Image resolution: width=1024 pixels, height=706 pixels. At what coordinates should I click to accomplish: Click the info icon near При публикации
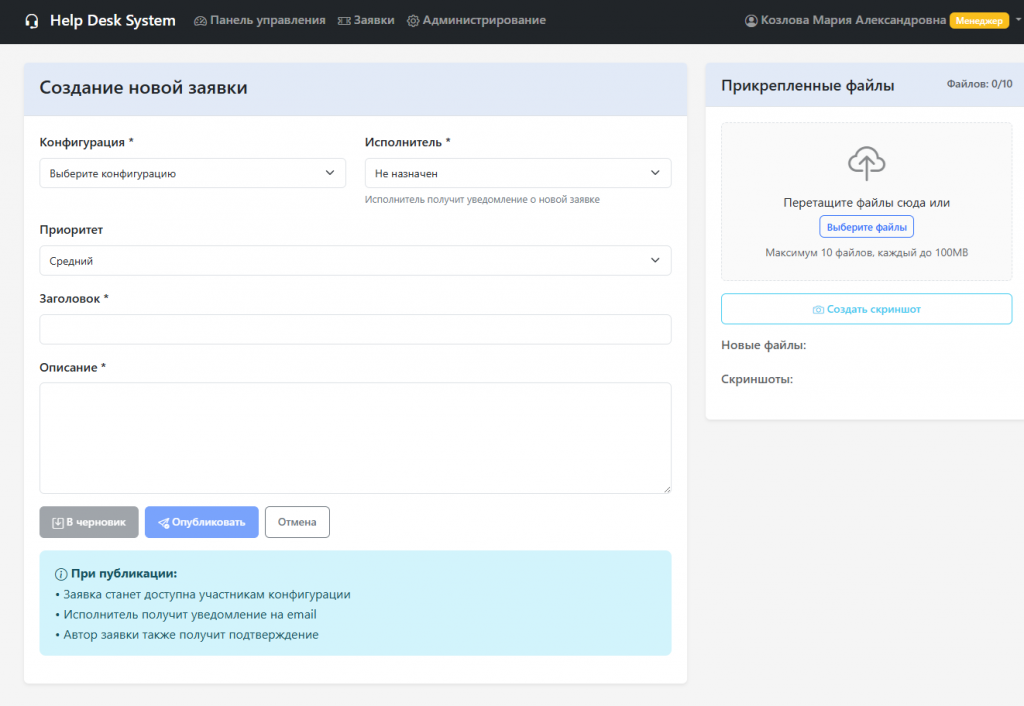pos(61,574)
